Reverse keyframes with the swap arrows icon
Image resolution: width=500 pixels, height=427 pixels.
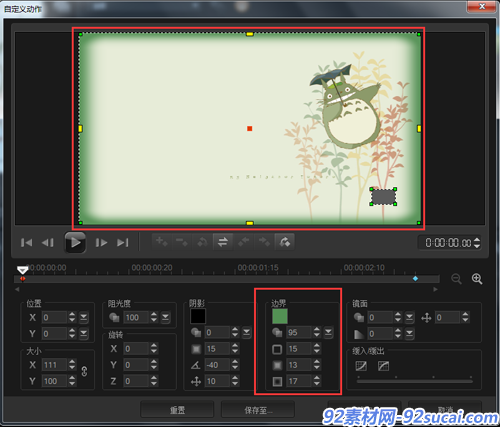pos(223,242)
